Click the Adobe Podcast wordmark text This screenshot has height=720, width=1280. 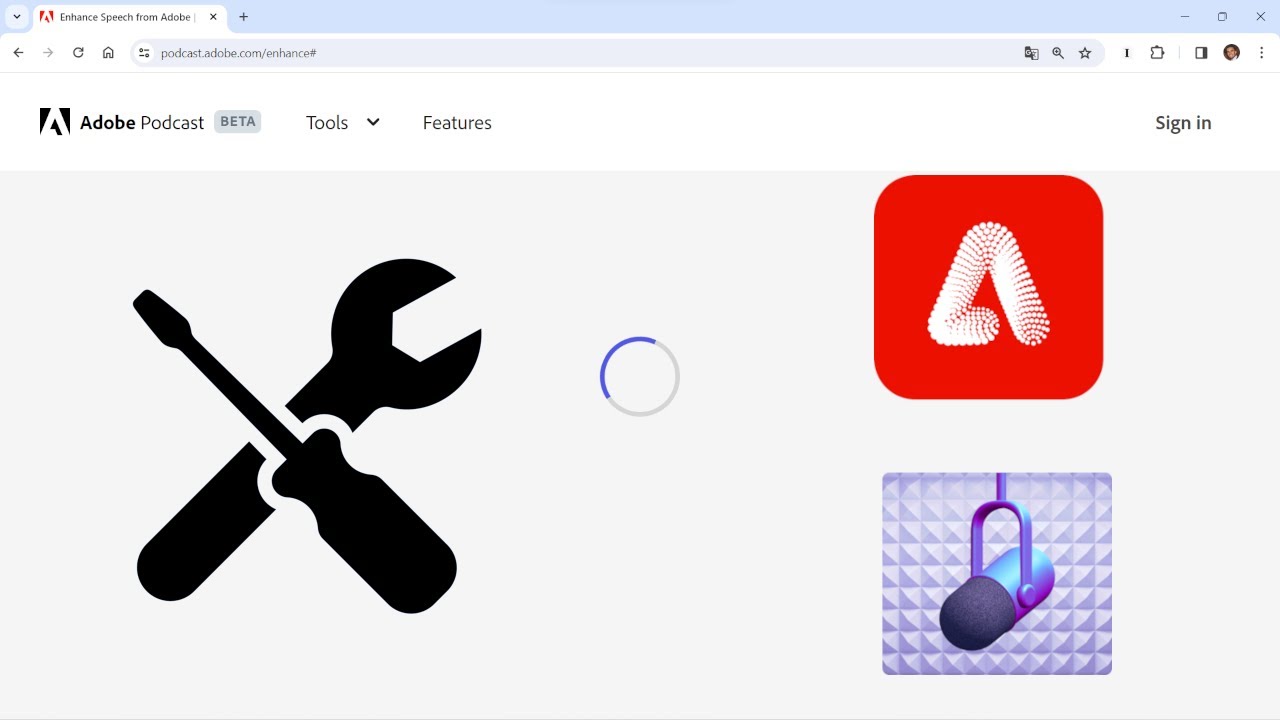click(142, 122)
